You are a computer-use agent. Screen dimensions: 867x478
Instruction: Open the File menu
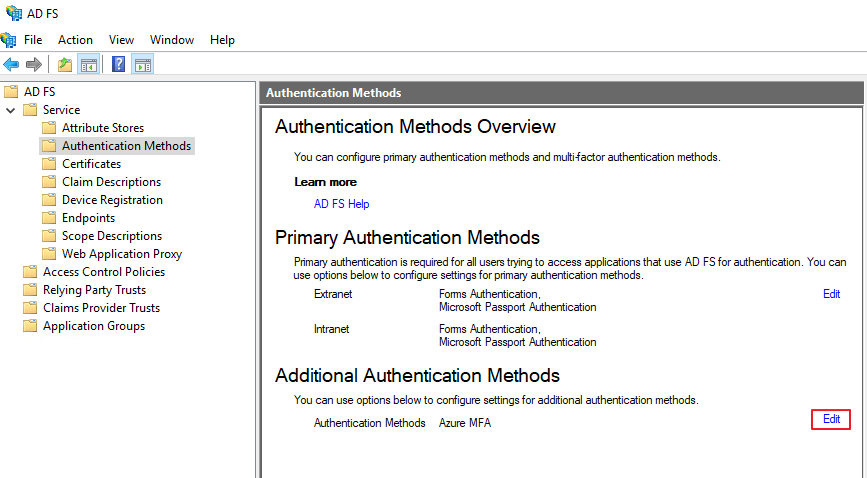click(33, 40)
